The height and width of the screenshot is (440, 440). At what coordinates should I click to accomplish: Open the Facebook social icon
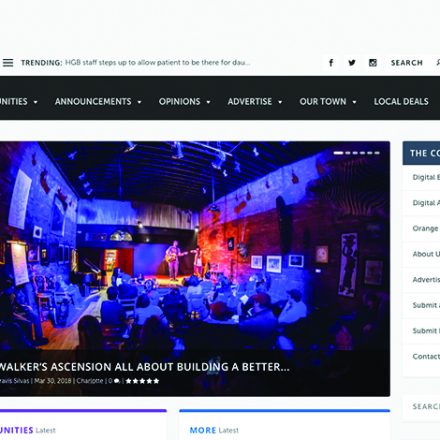click(331, 63)
